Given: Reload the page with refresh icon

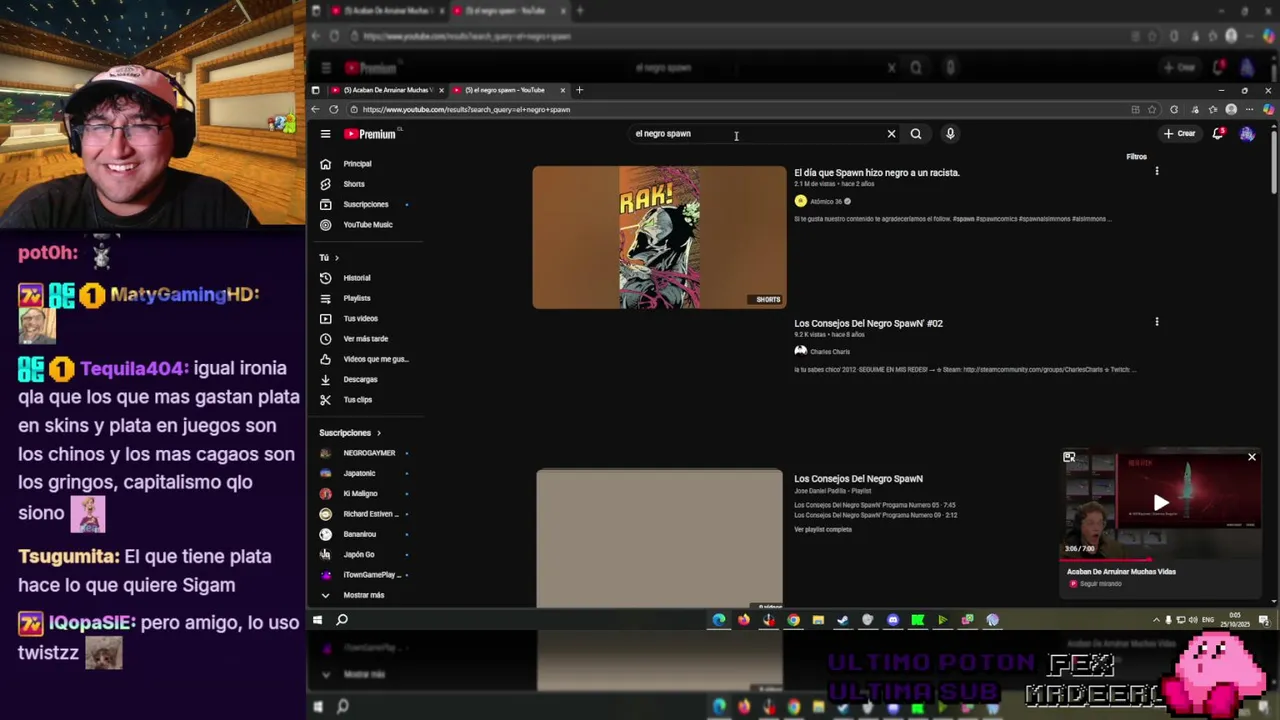Looking at the screenshot, I should [333, 110].
